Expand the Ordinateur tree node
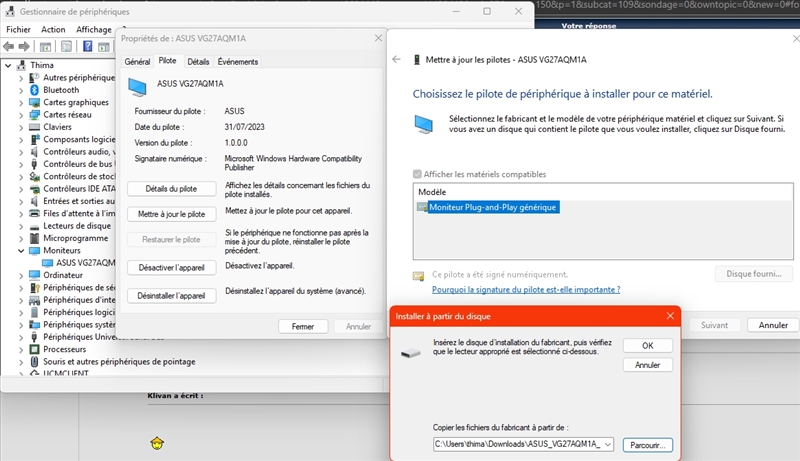The height and width of the screenshot is (461, 800). tap(21, 275)
